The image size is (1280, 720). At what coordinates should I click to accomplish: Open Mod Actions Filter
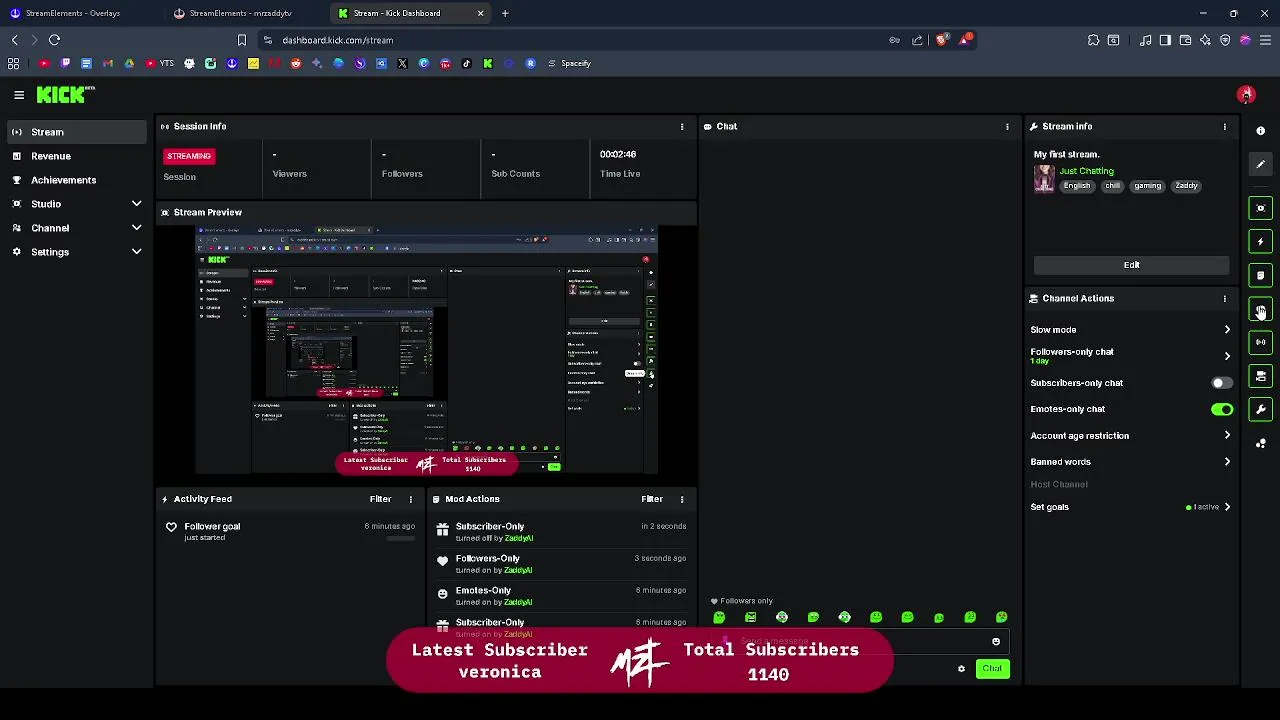pos(652,499)
